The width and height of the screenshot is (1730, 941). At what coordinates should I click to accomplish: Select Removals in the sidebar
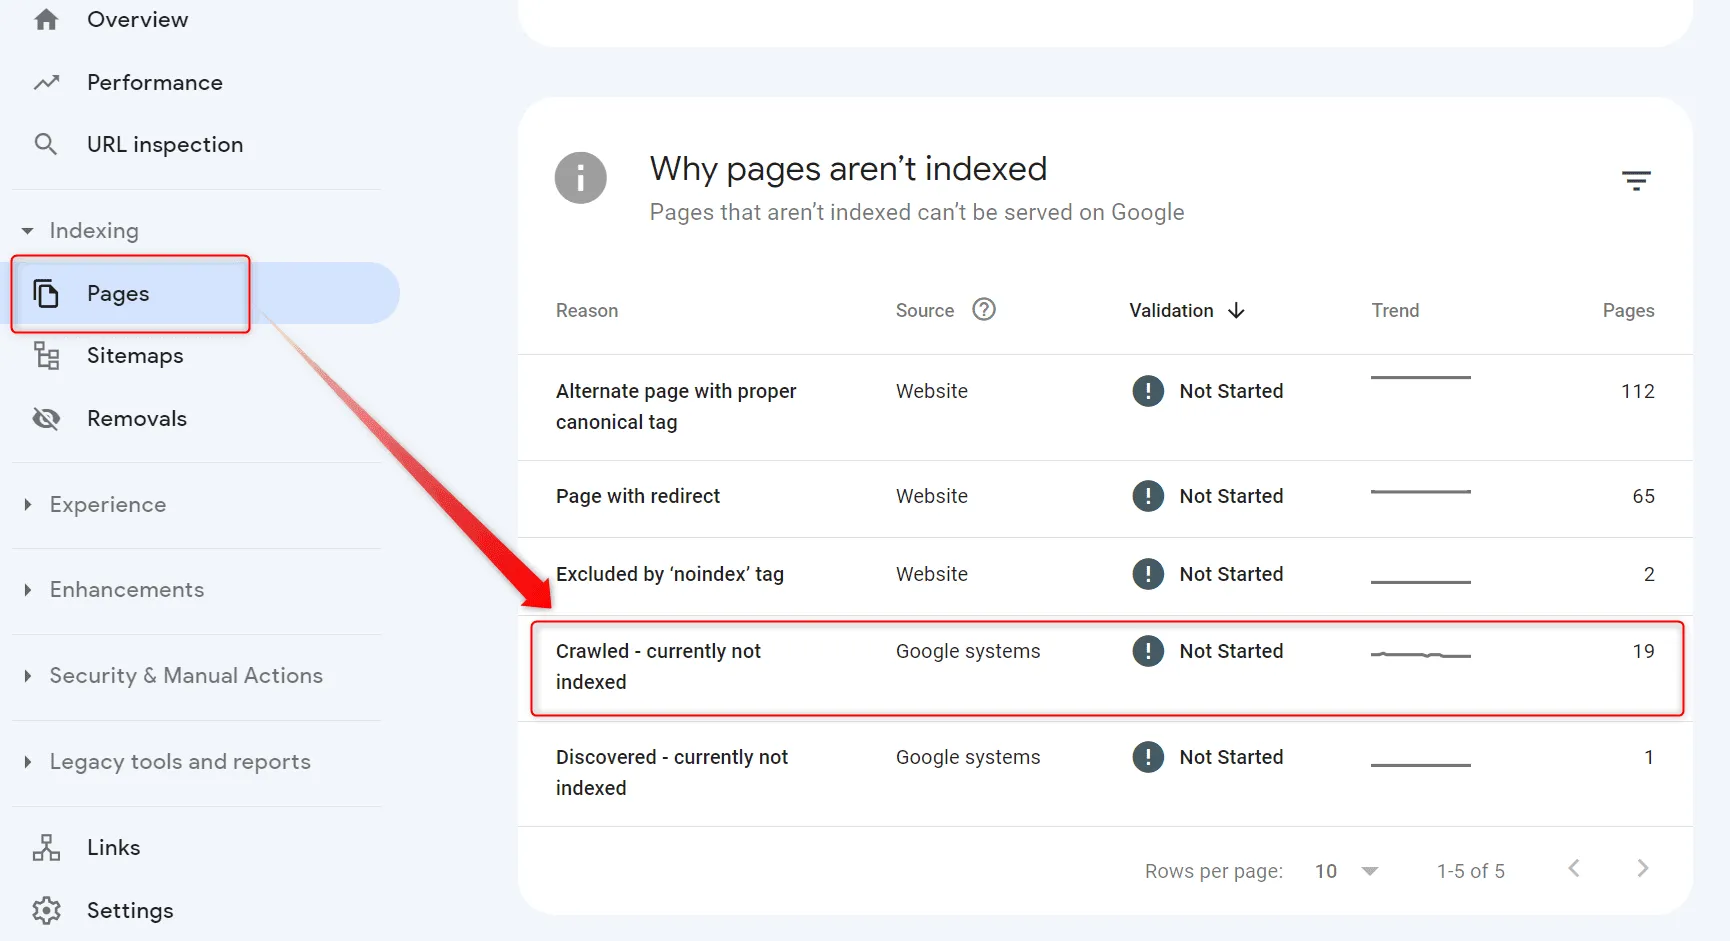click(137, 418)
